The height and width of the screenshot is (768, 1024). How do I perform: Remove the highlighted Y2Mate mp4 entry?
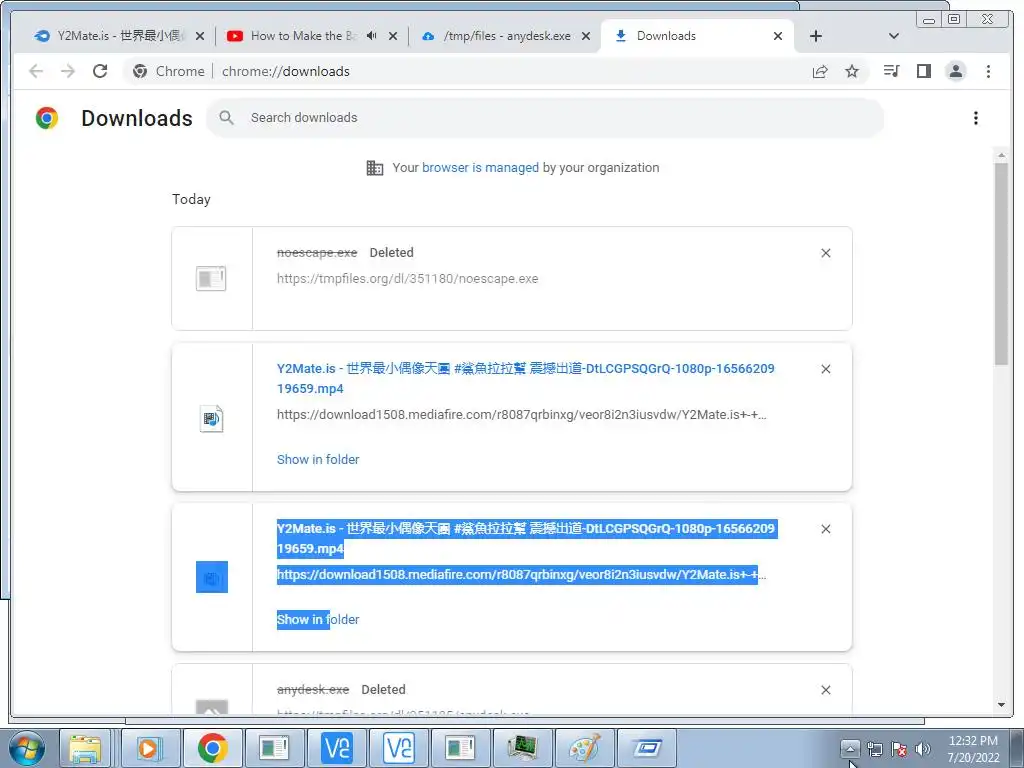[825, 529]
